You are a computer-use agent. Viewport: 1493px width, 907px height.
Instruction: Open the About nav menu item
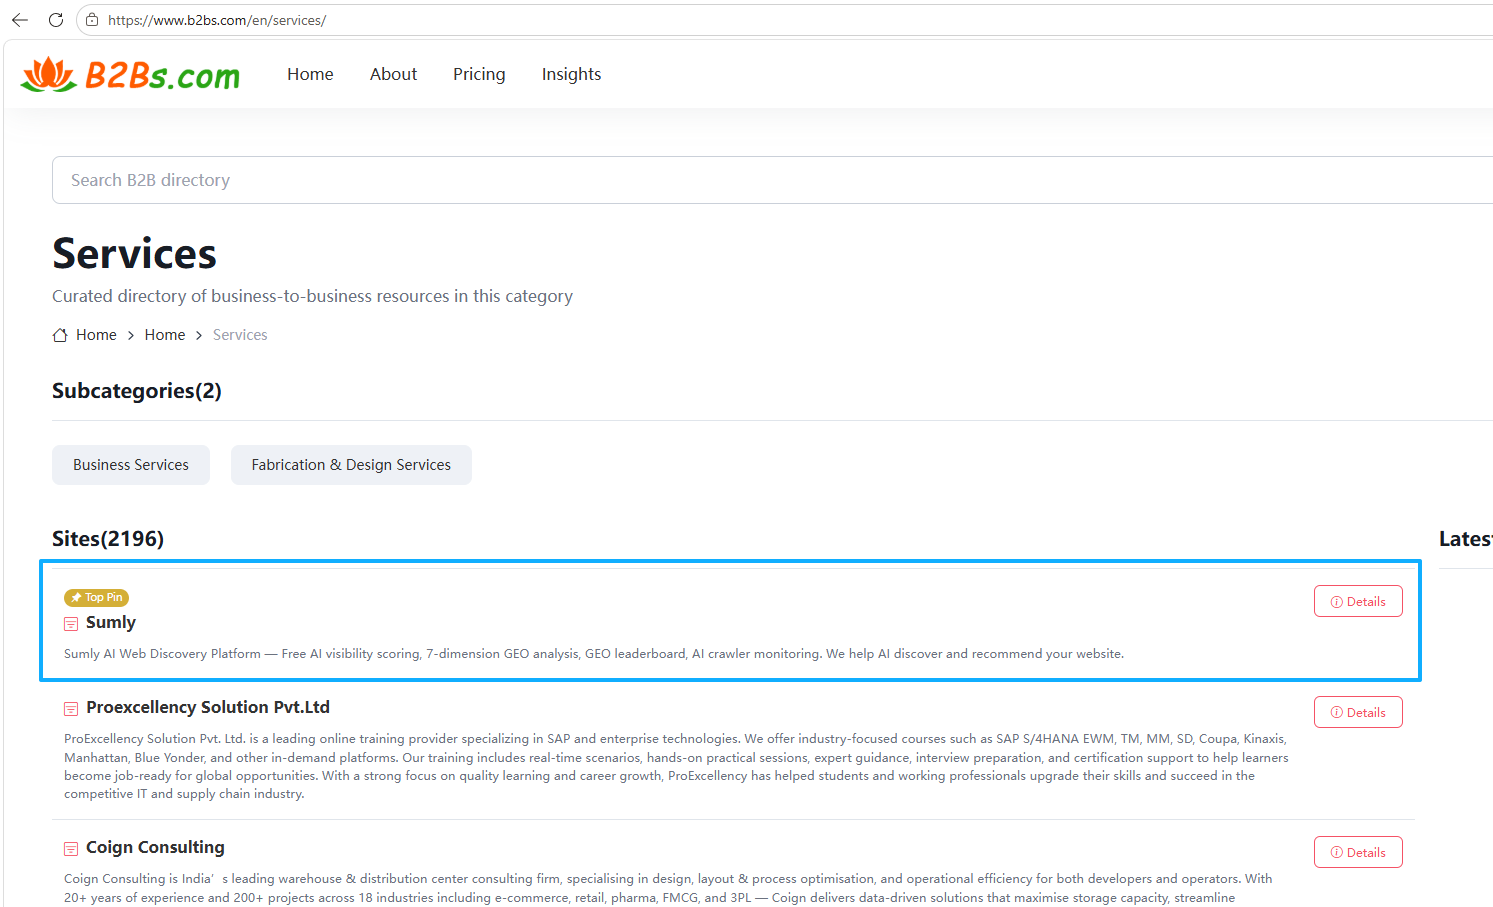coord(393,74)
